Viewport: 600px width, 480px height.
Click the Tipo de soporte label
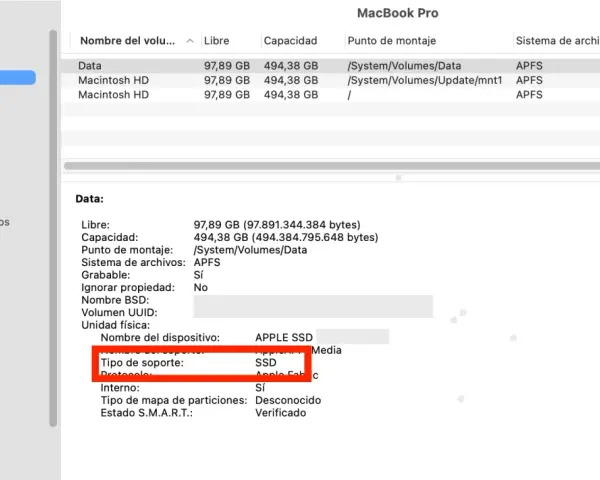pyautogui.click(x=142, y=362)
